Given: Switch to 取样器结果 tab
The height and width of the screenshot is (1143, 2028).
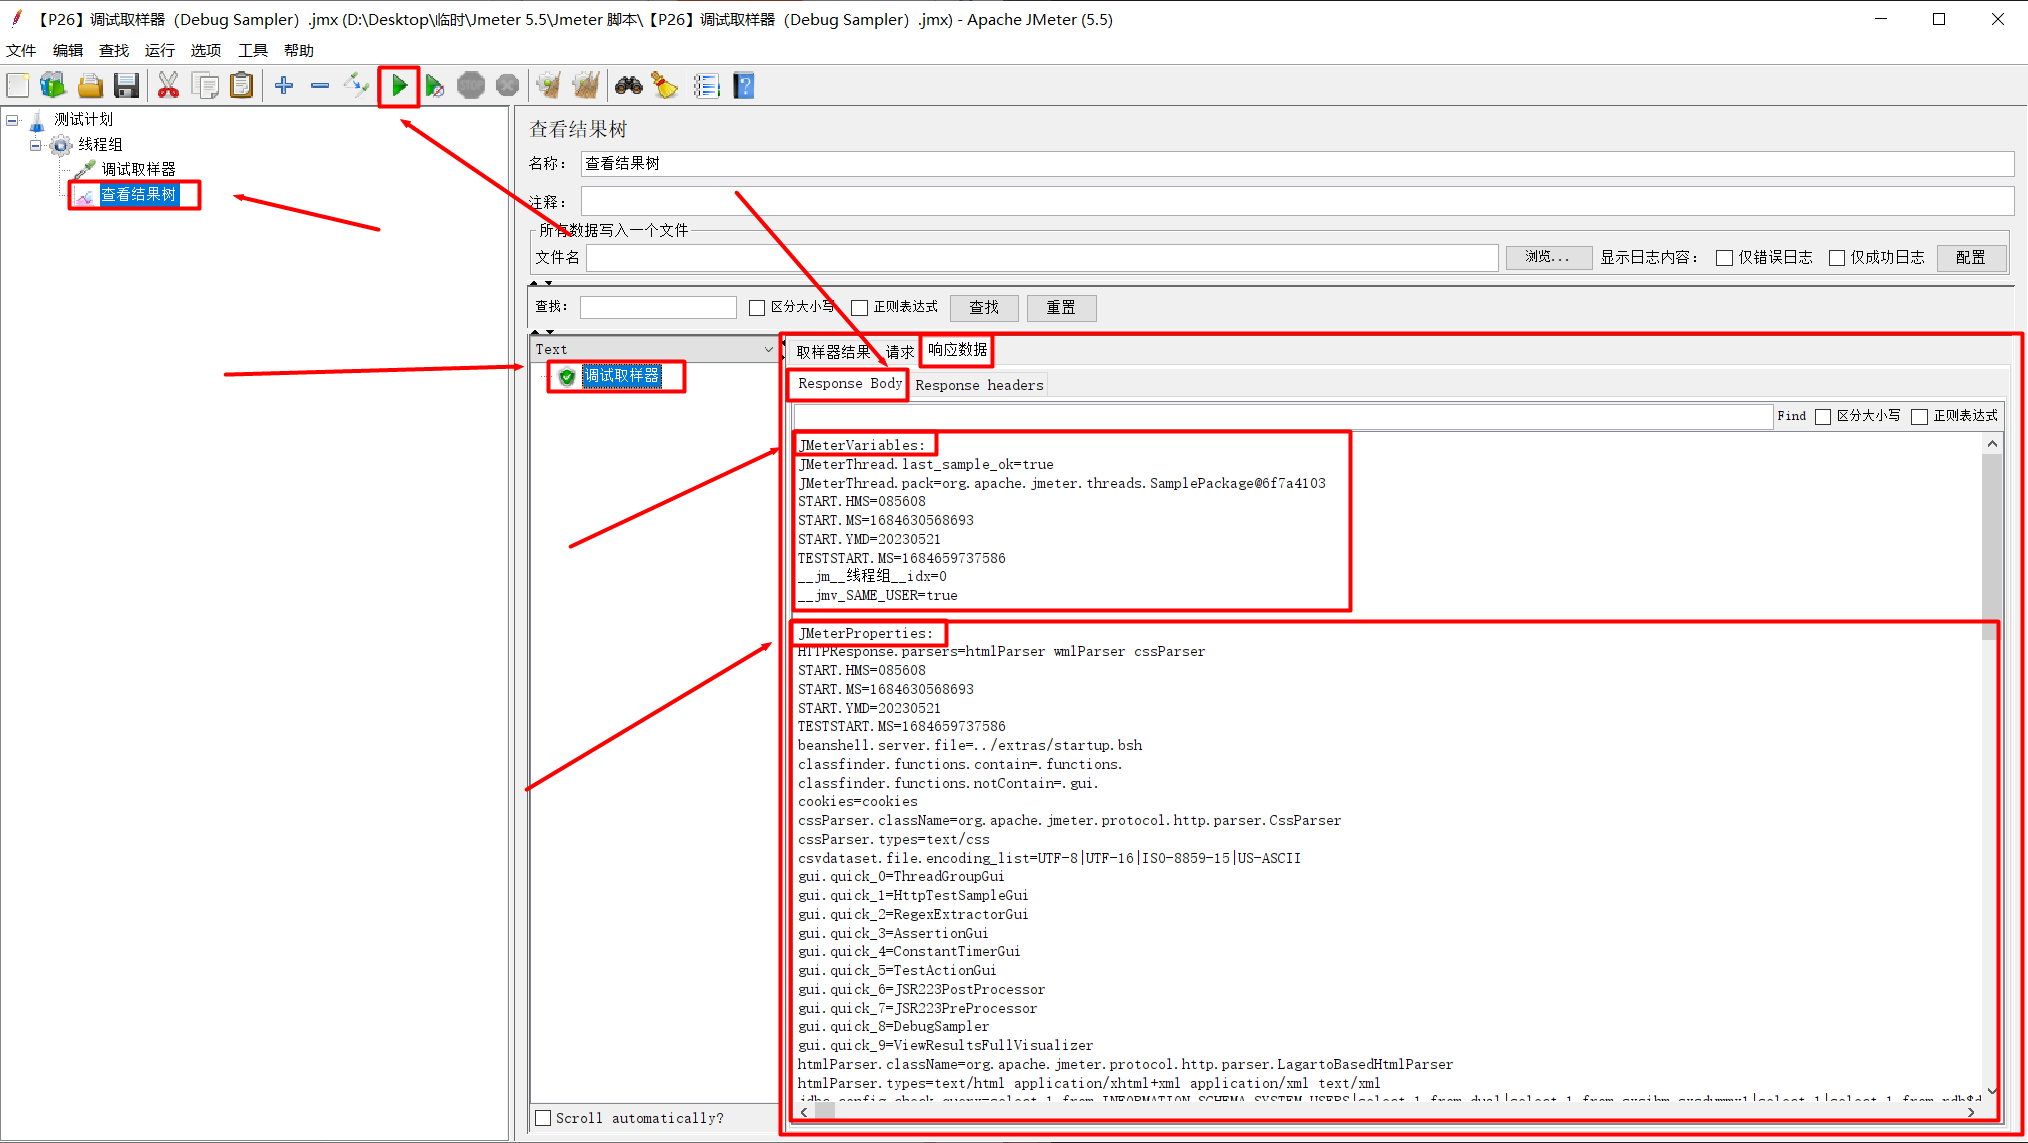Looking at the screenshot, I should [x=833, y=352].
